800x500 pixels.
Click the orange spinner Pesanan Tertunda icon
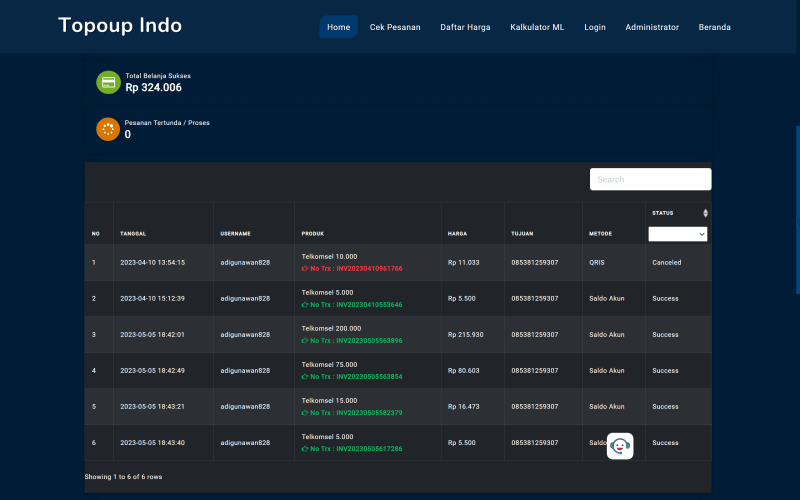click(x=108, y=129)
